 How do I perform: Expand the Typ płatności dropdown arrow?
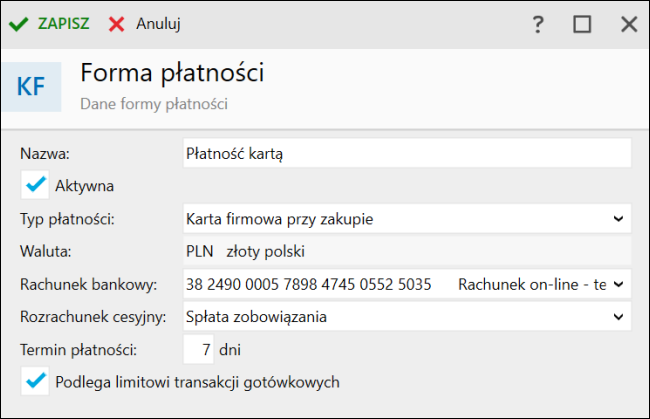click(x=618, y=218)
